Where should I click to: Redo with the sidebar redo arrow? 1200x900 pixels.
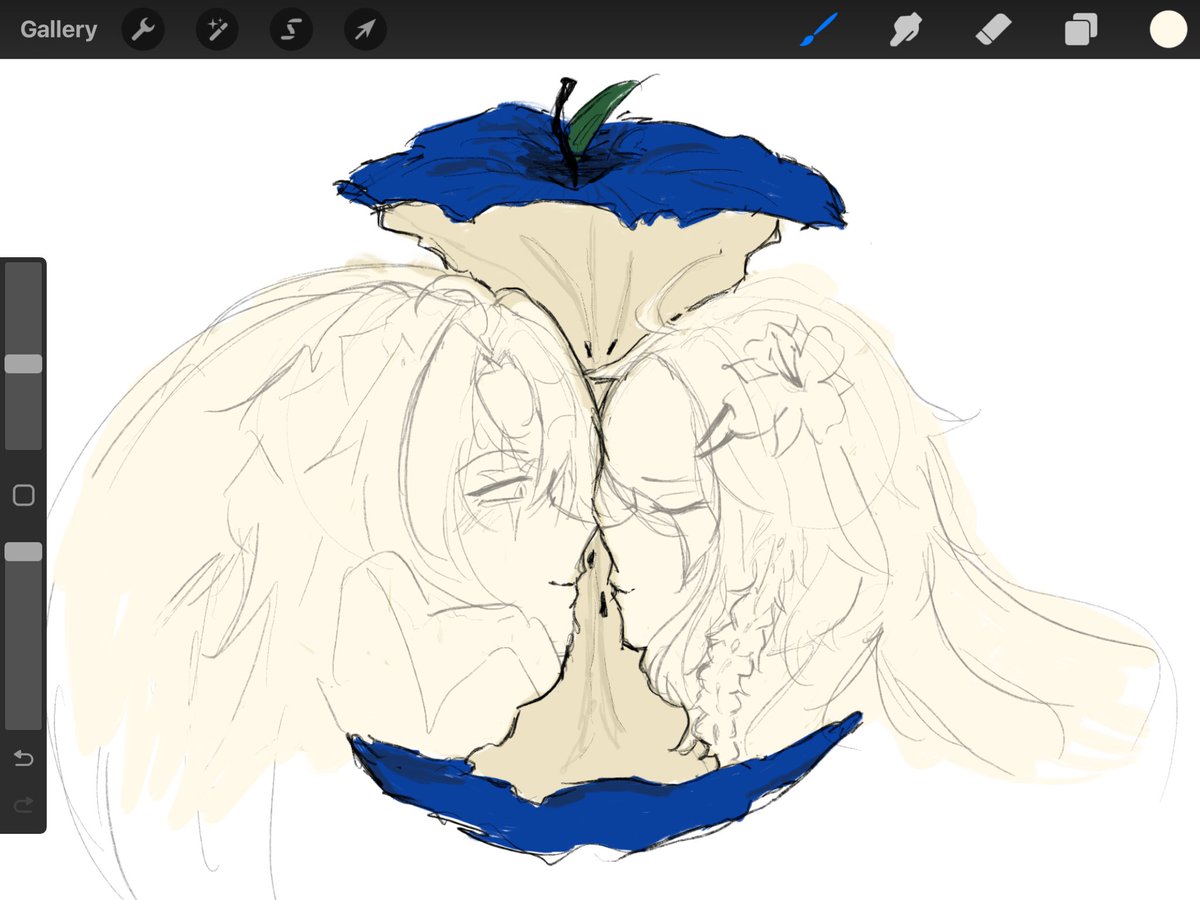(23, 804)
